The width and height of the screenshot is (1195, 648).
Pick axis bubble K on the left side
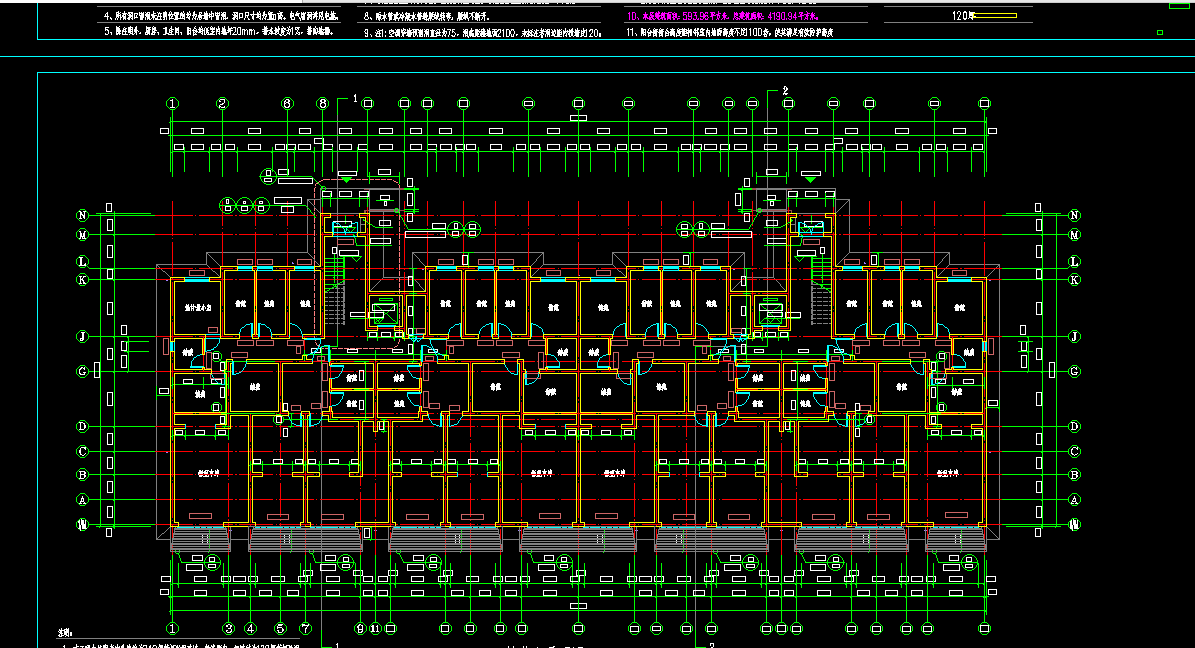point(82,280)
